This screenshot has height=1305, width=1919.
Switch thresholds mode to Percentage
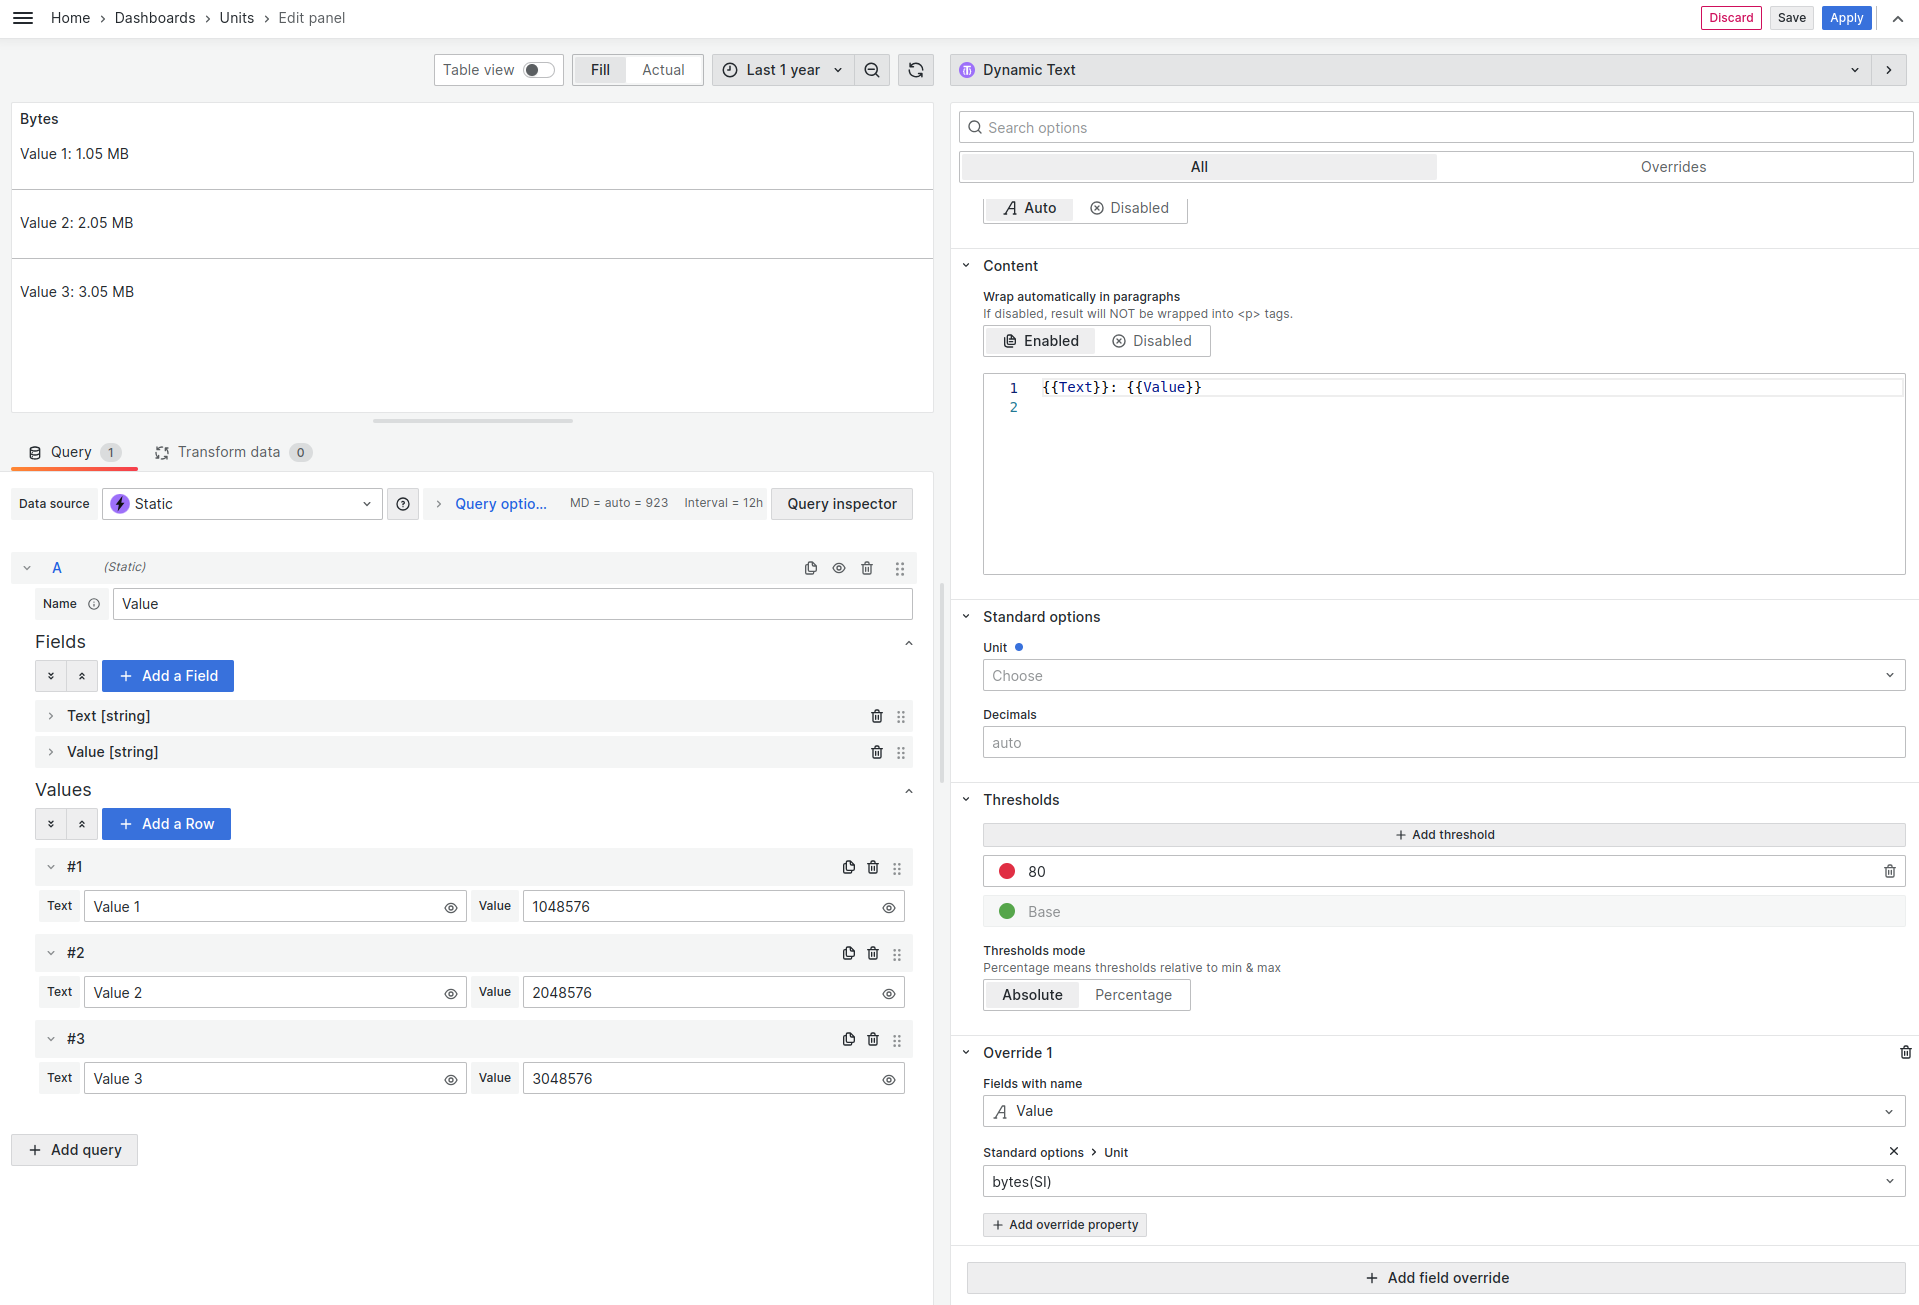(x=1133, y=995)
